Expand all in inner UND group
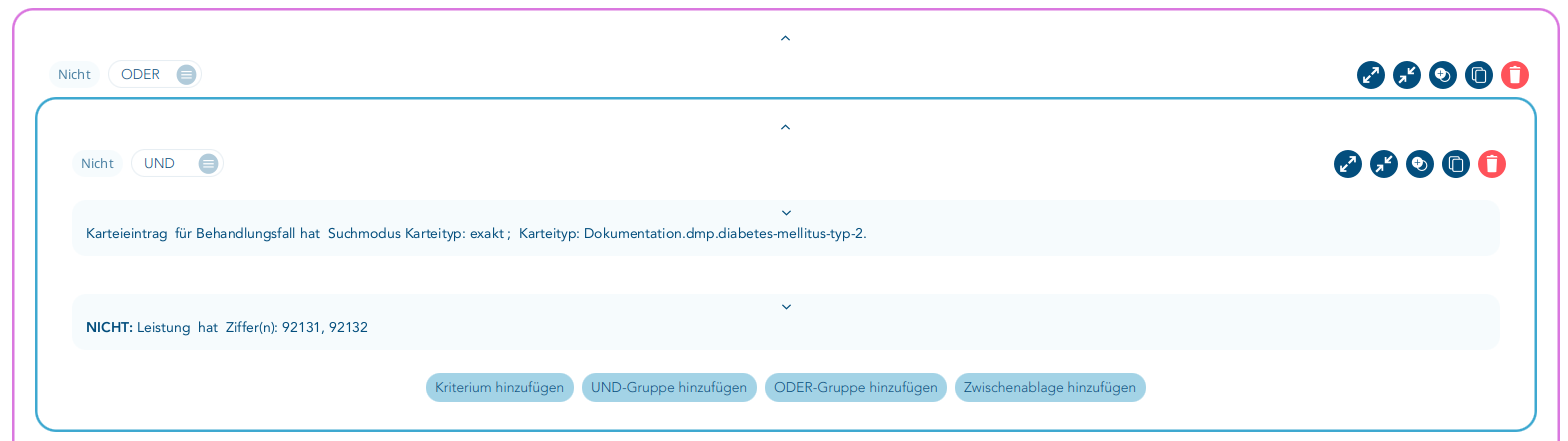This screenshot has height=441, width=1568. click(1348, 164)
